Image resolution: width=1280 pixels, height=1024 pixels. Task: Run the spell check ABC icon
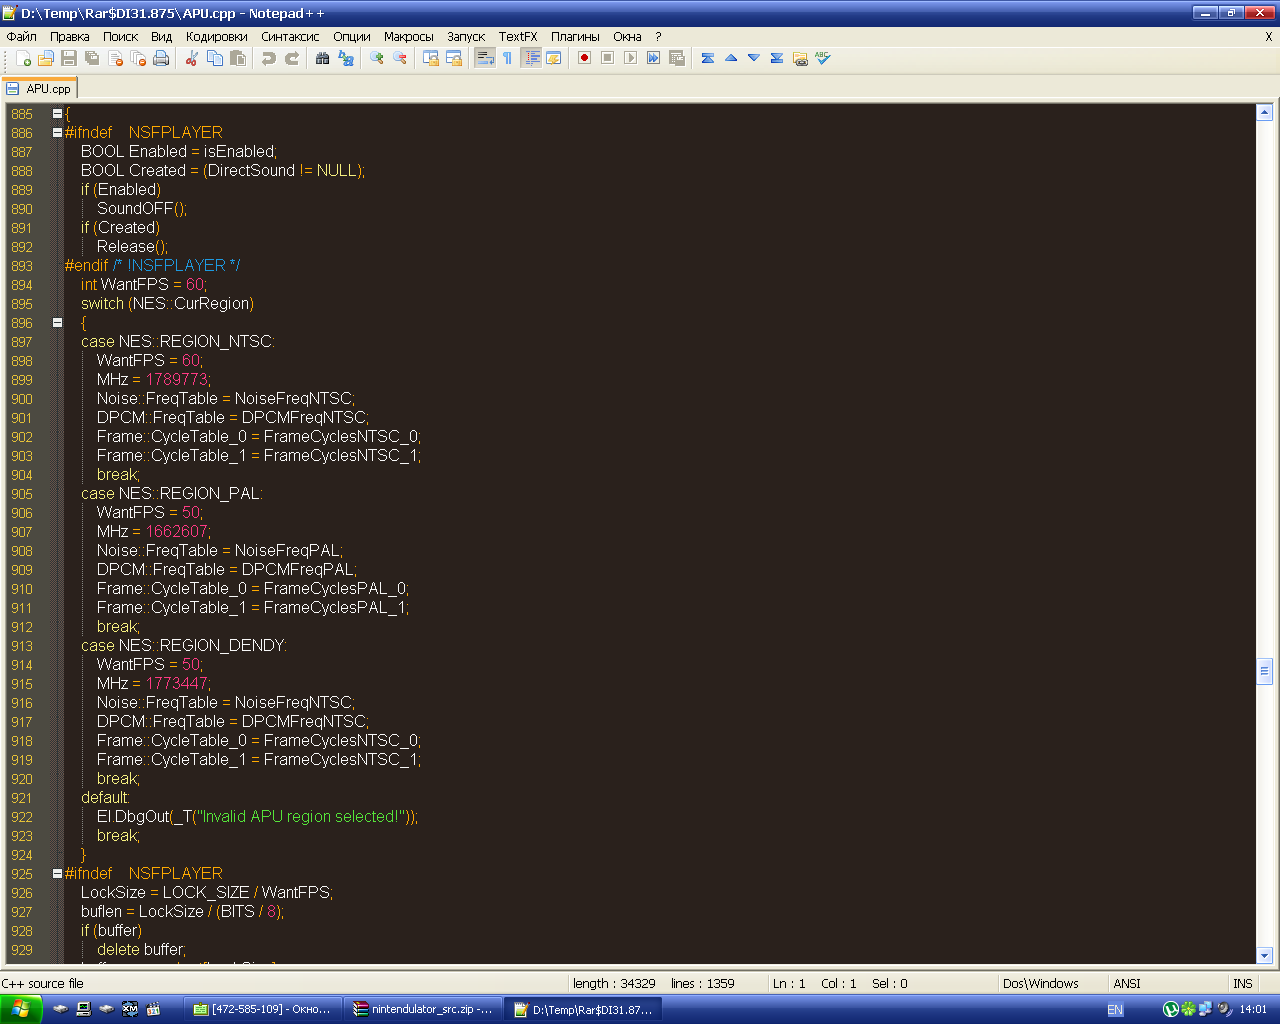[823, 59]
